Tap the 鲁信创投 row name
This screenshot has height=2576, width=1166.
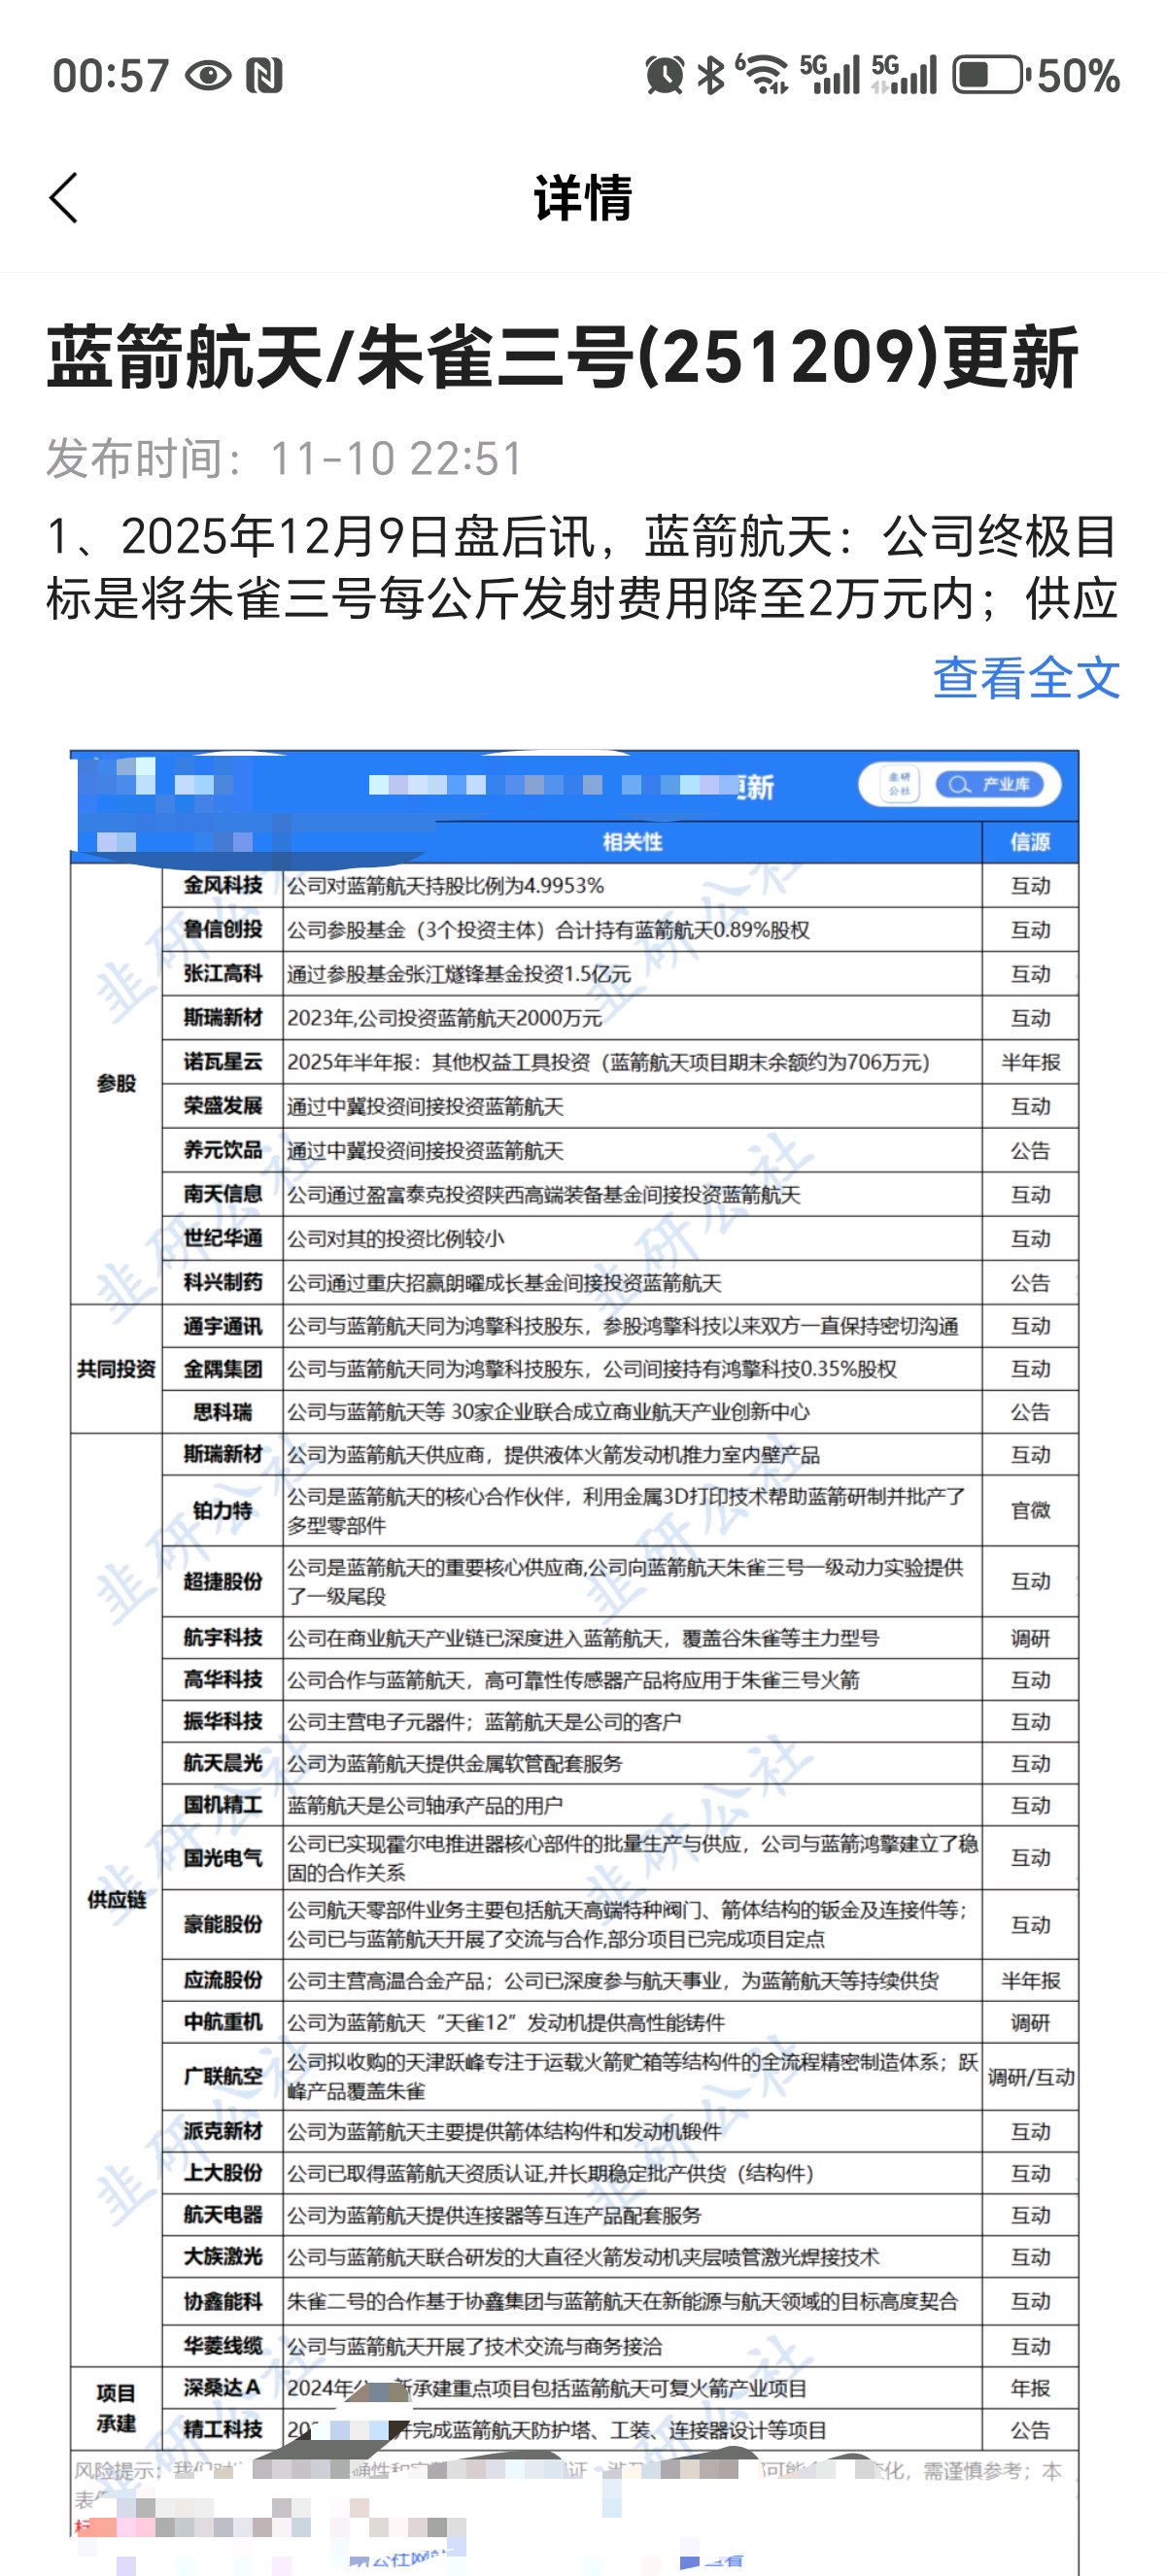[223, 929]
